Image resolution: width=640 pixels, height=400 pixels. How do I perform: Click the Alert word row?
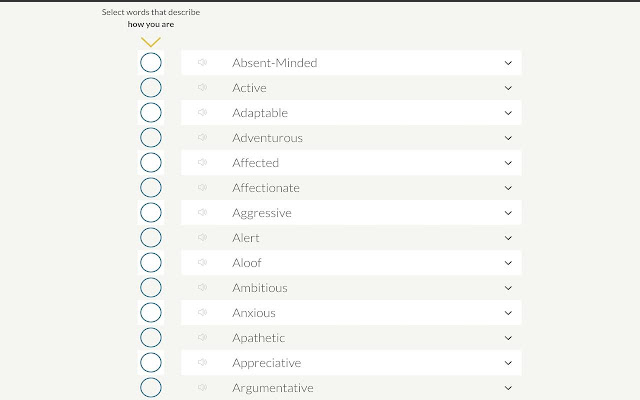pyautogui.click(x=350, y=238)
